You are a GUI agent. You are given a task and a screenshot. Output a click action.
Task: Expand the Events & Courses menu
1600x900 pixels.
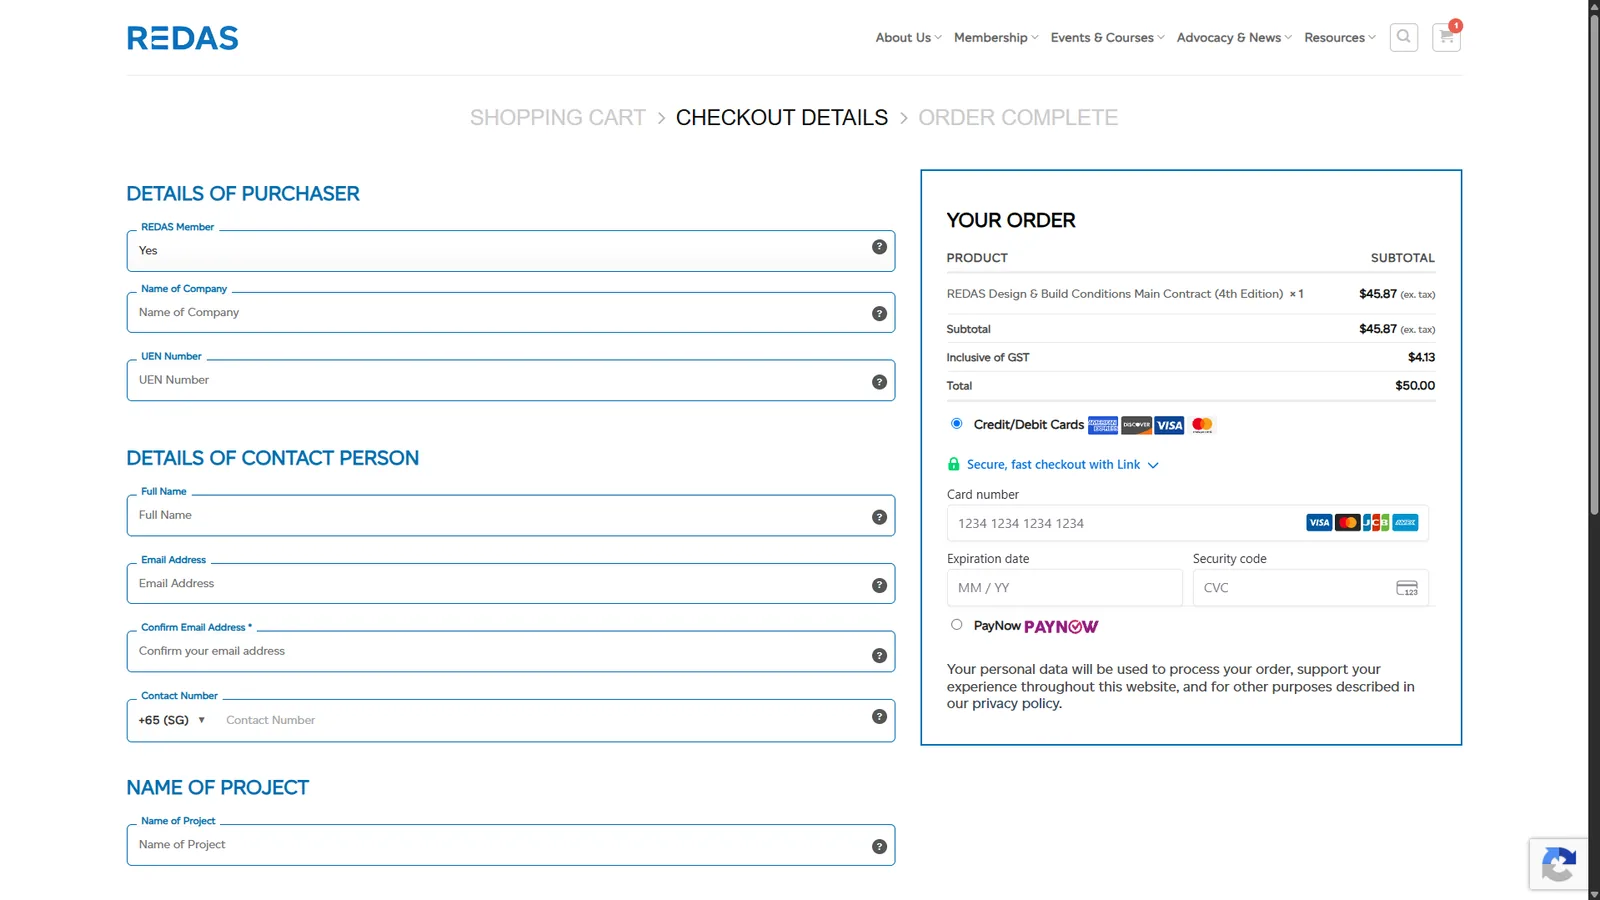pos(1107,38)
